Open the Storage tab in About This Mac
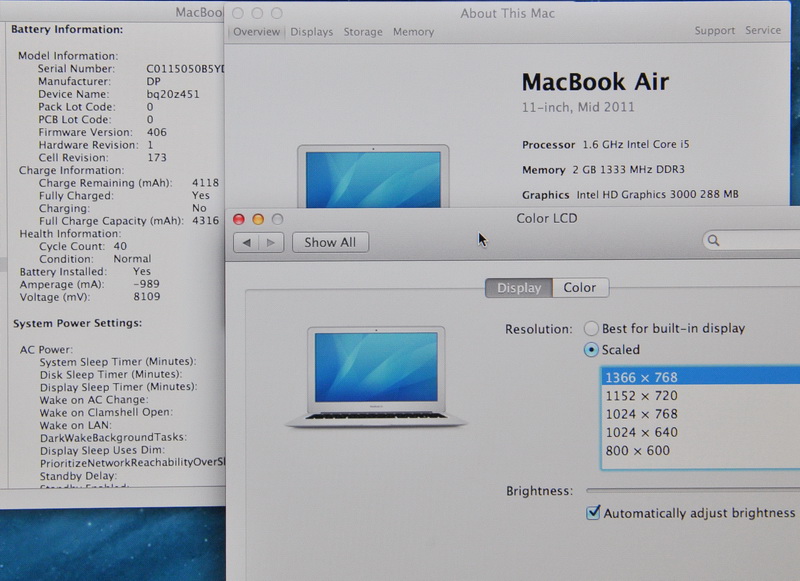The height and width of the screenshot is (581, 800). click(x=363, y=32)
